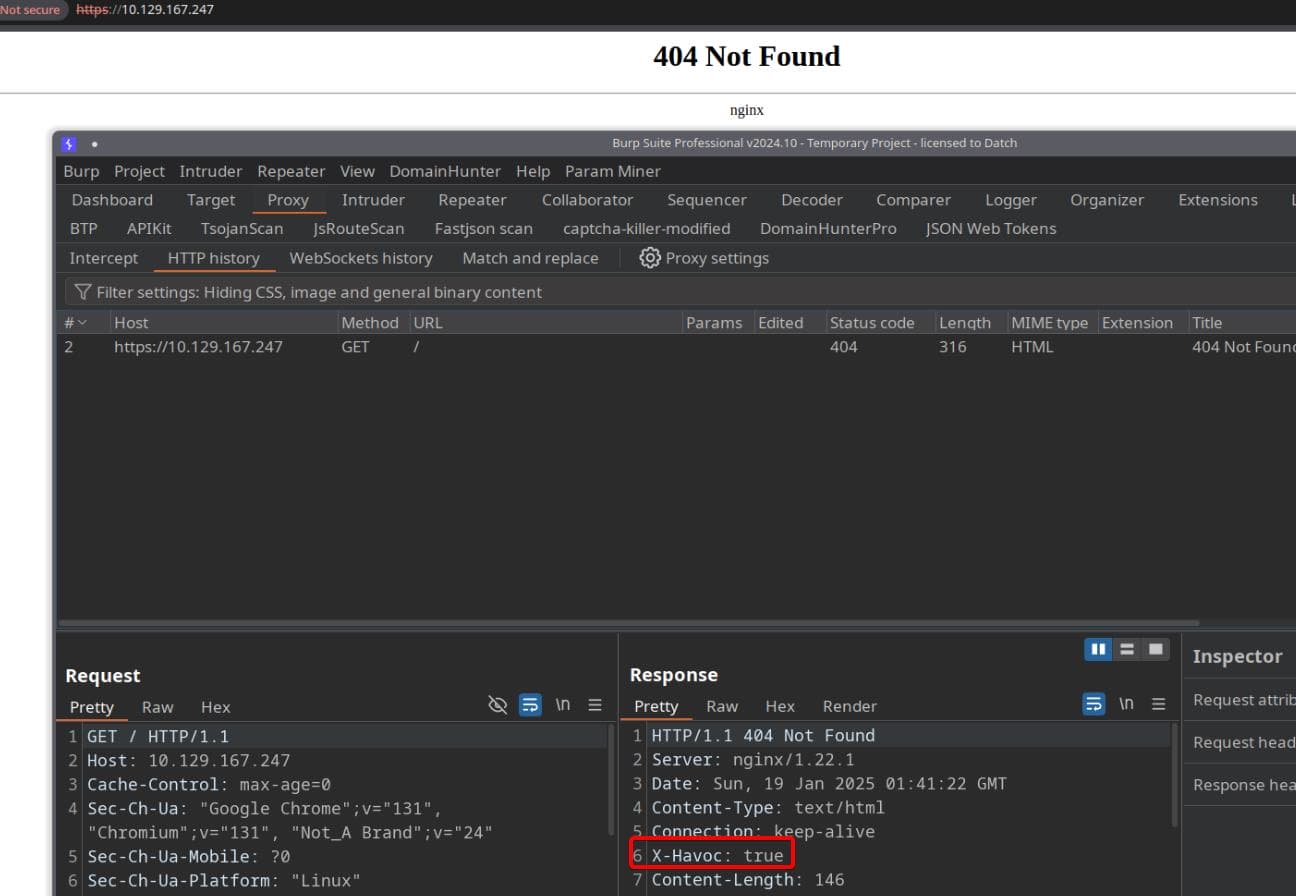Screen dimensions: 1296x896
Task: Sort history by the # column
Action: click(75, 323)
